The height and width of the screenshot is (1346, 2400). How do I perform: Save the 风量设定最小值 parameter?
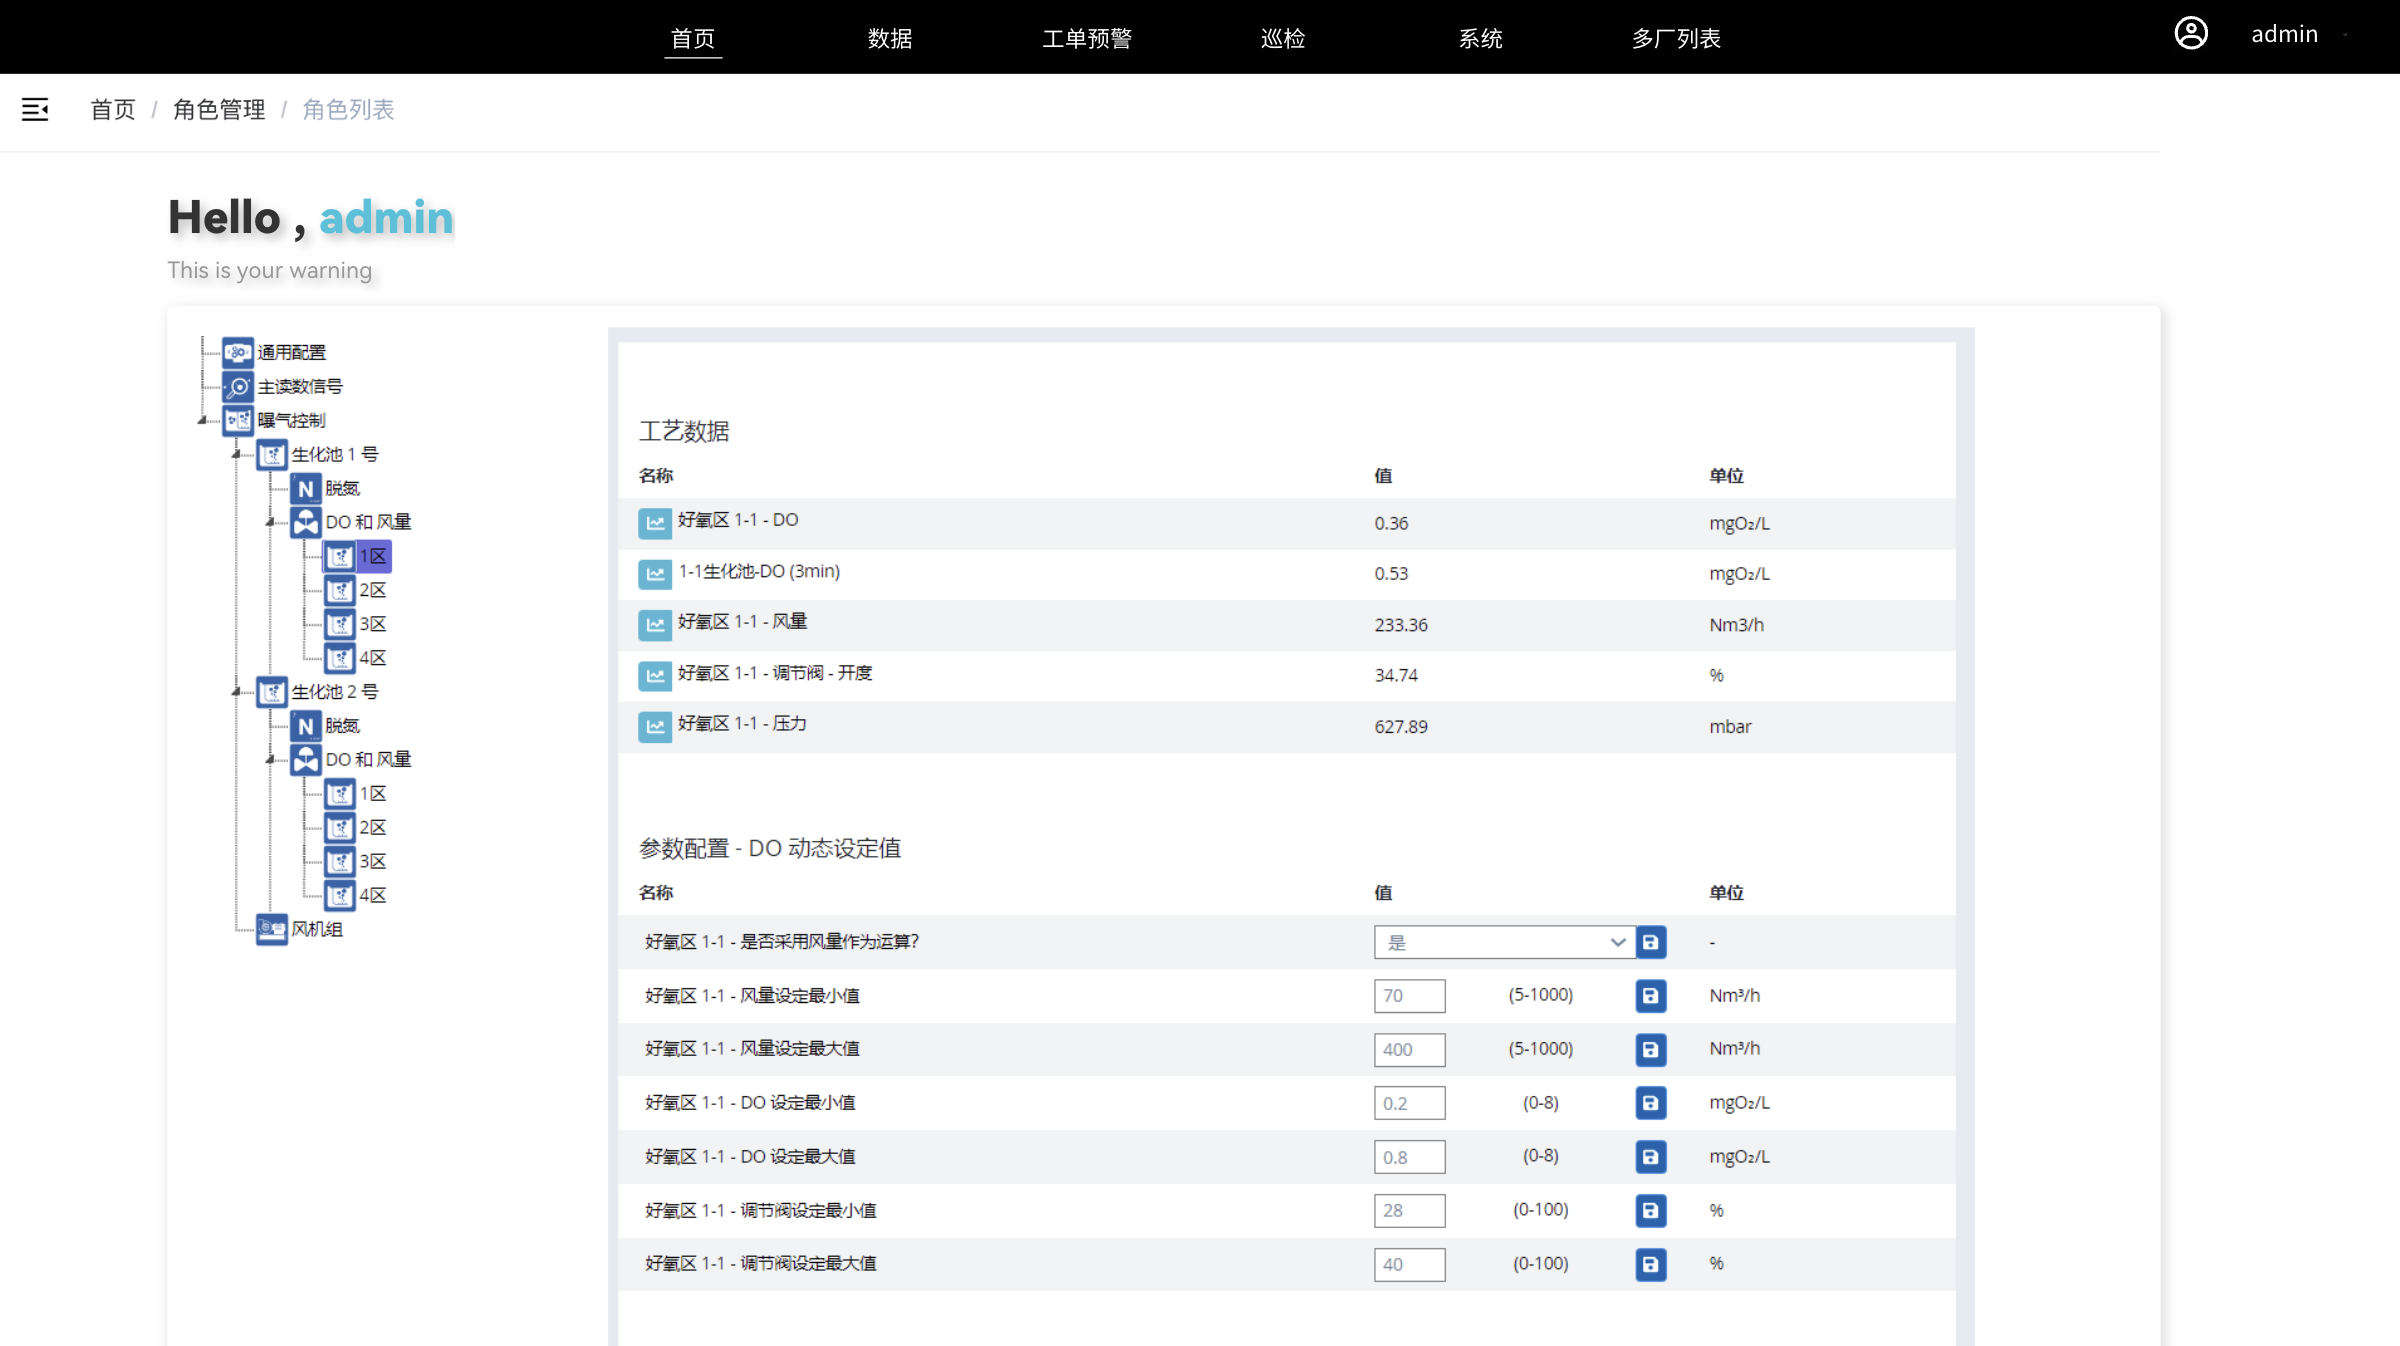(1650, 996)
